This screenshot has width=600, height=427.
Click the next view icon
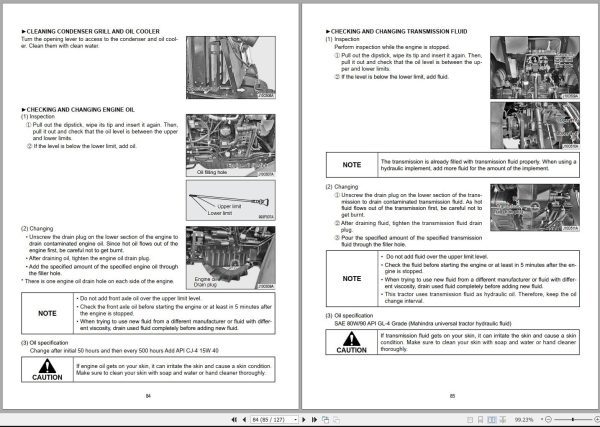[336, 420]
